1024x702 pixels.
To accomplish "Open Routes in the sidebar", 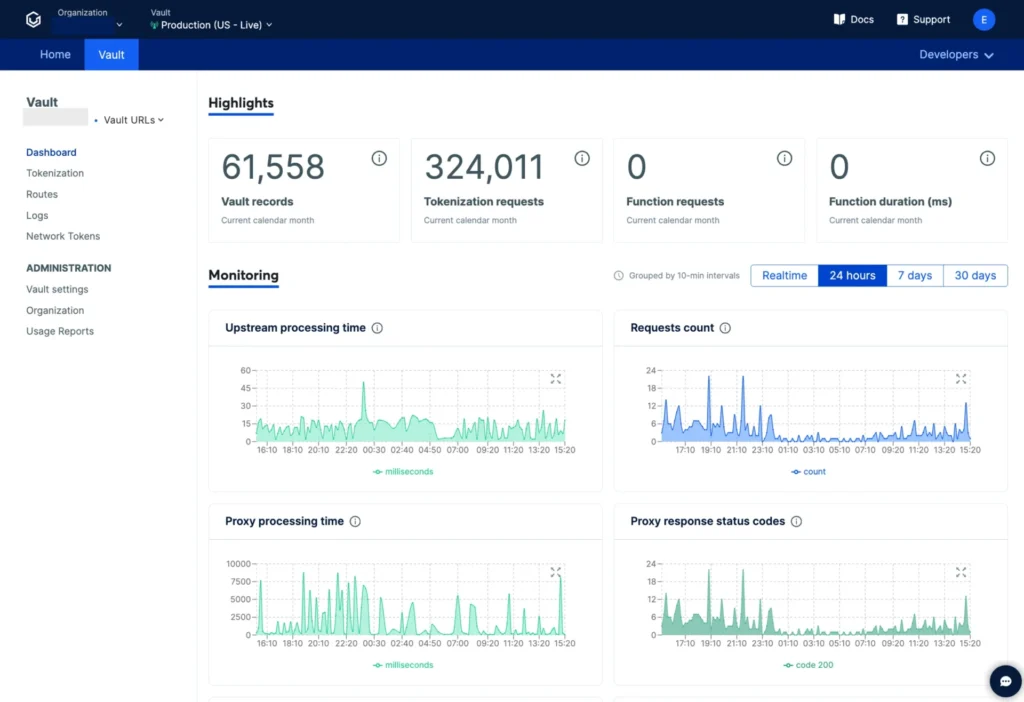I will pos(42,194).
